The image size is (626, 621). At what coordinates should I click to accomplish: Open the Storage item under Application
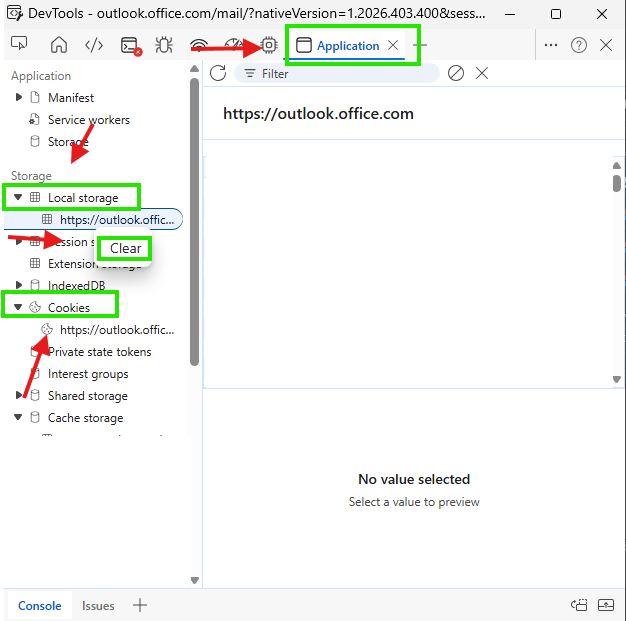(x=68, y=142)
